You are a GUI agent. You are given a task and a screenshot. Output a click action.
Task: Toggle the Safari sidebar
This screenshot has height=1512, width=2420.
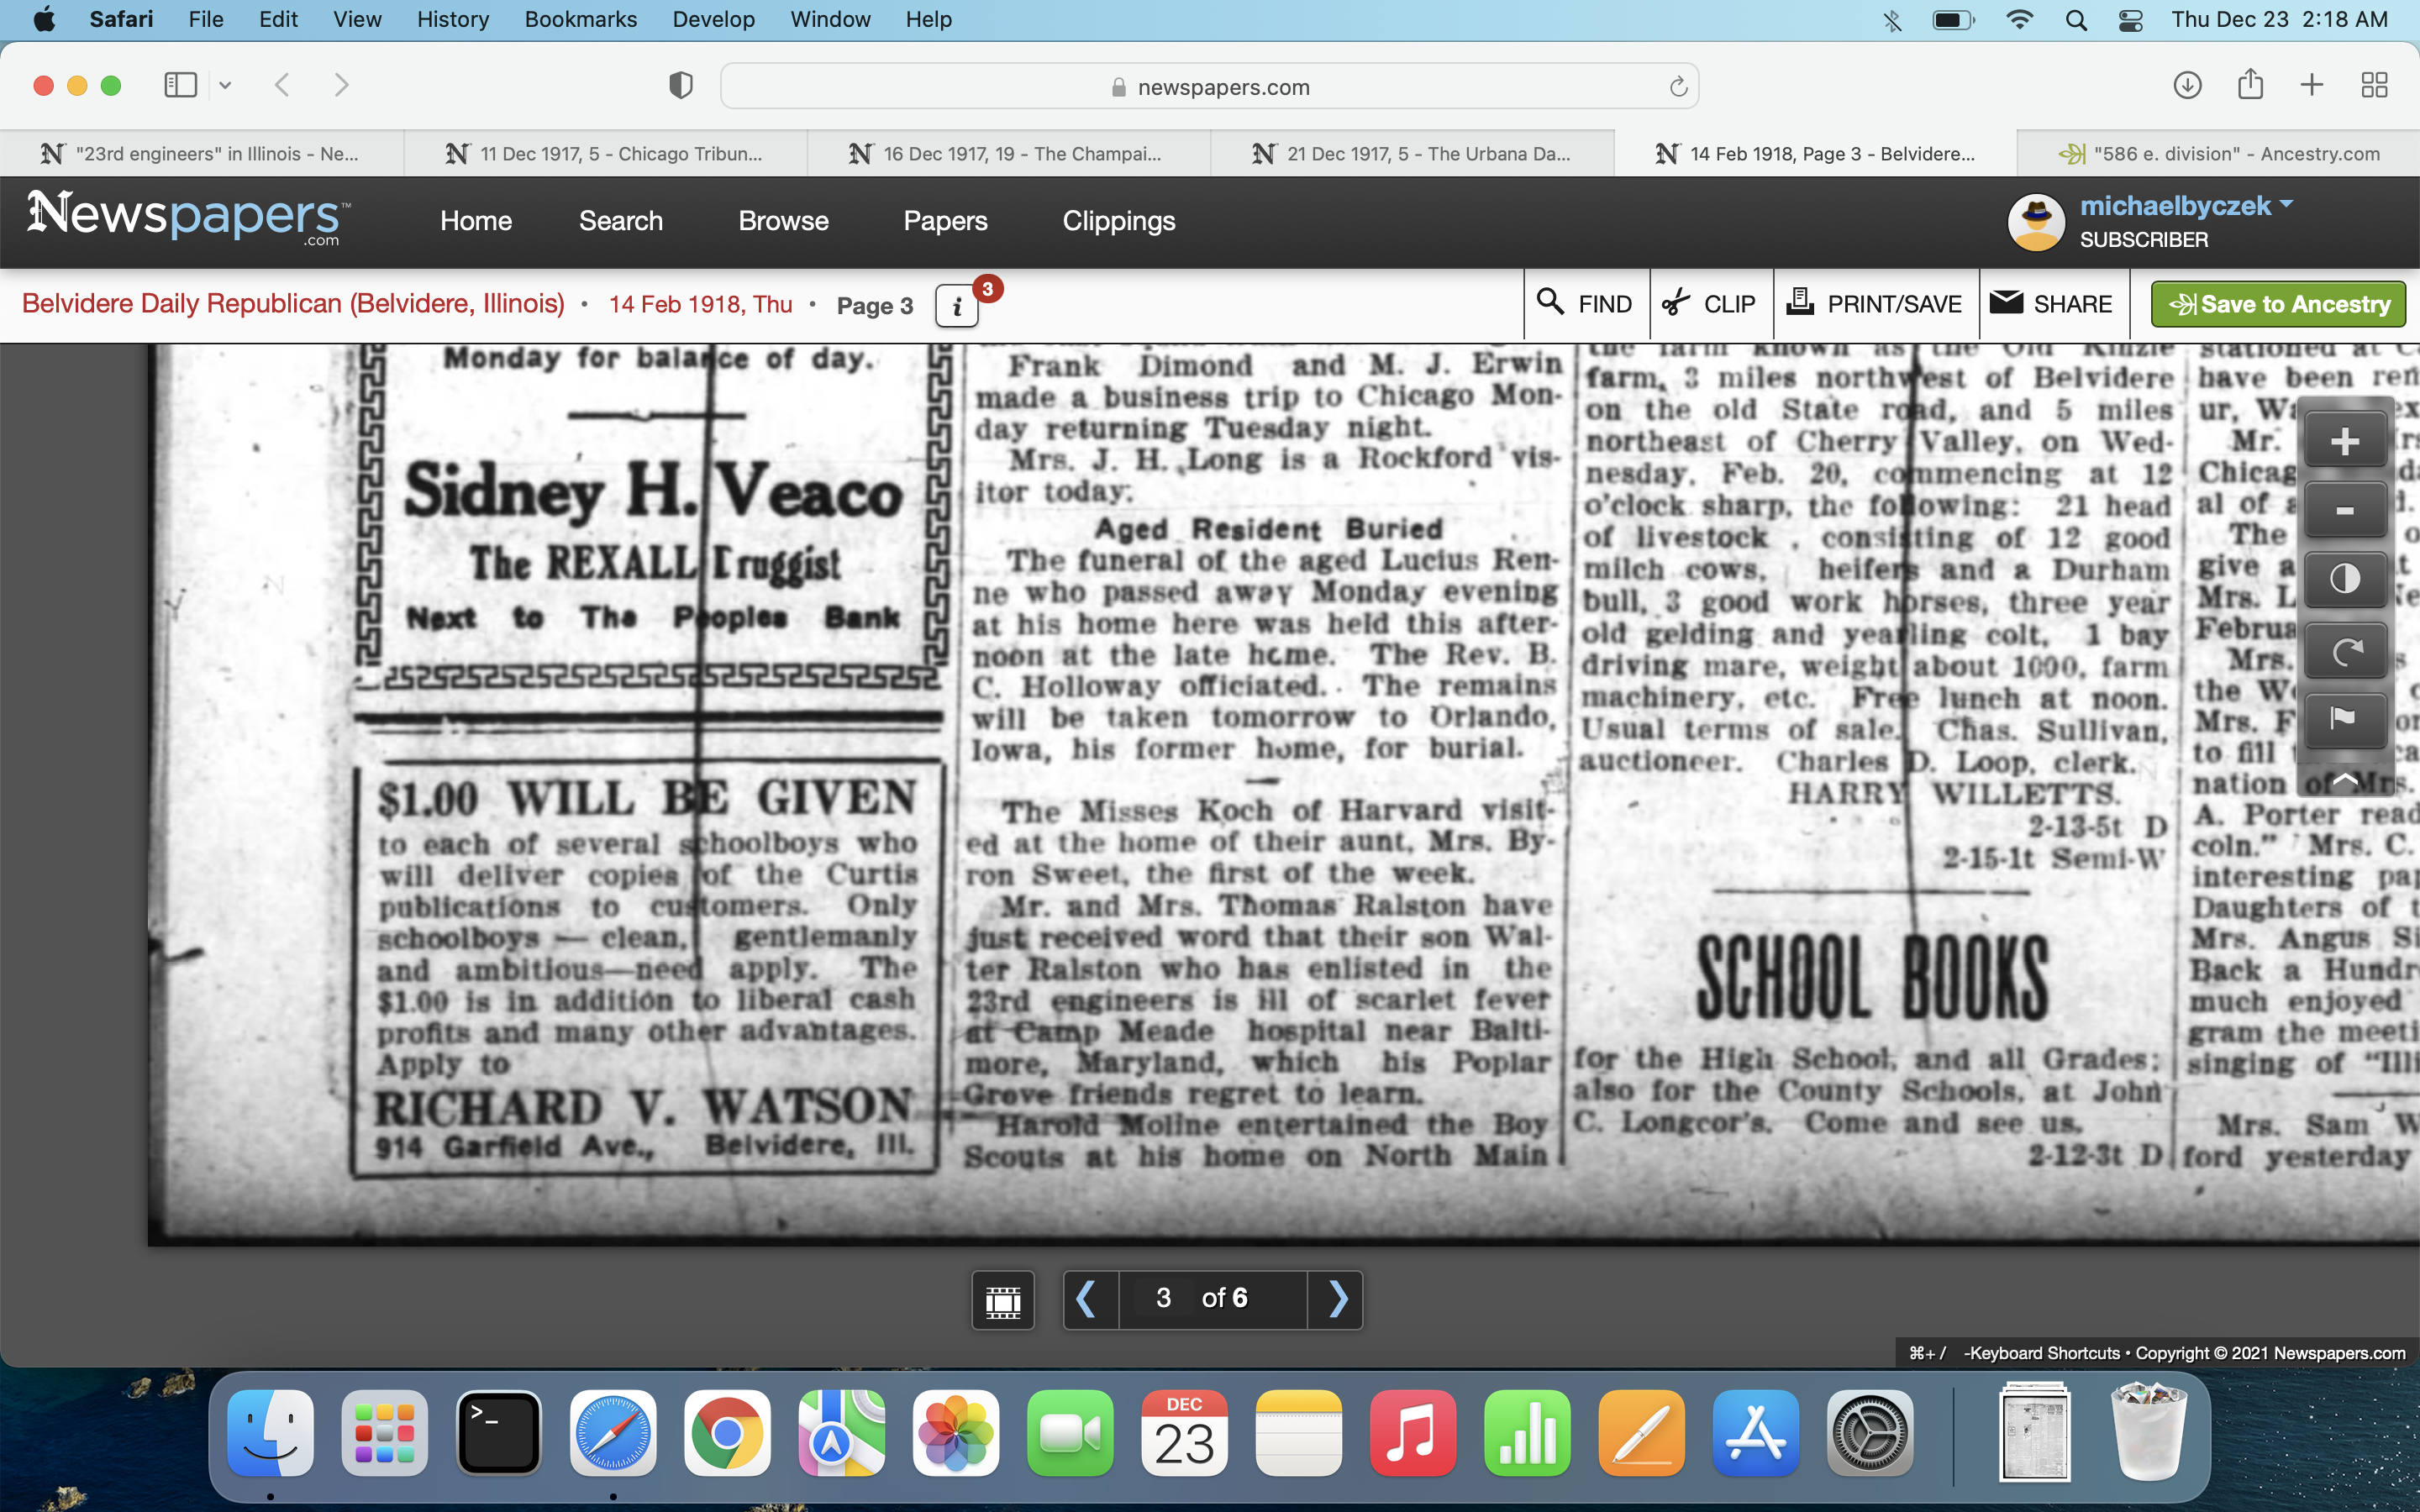[x=181, y=86]
